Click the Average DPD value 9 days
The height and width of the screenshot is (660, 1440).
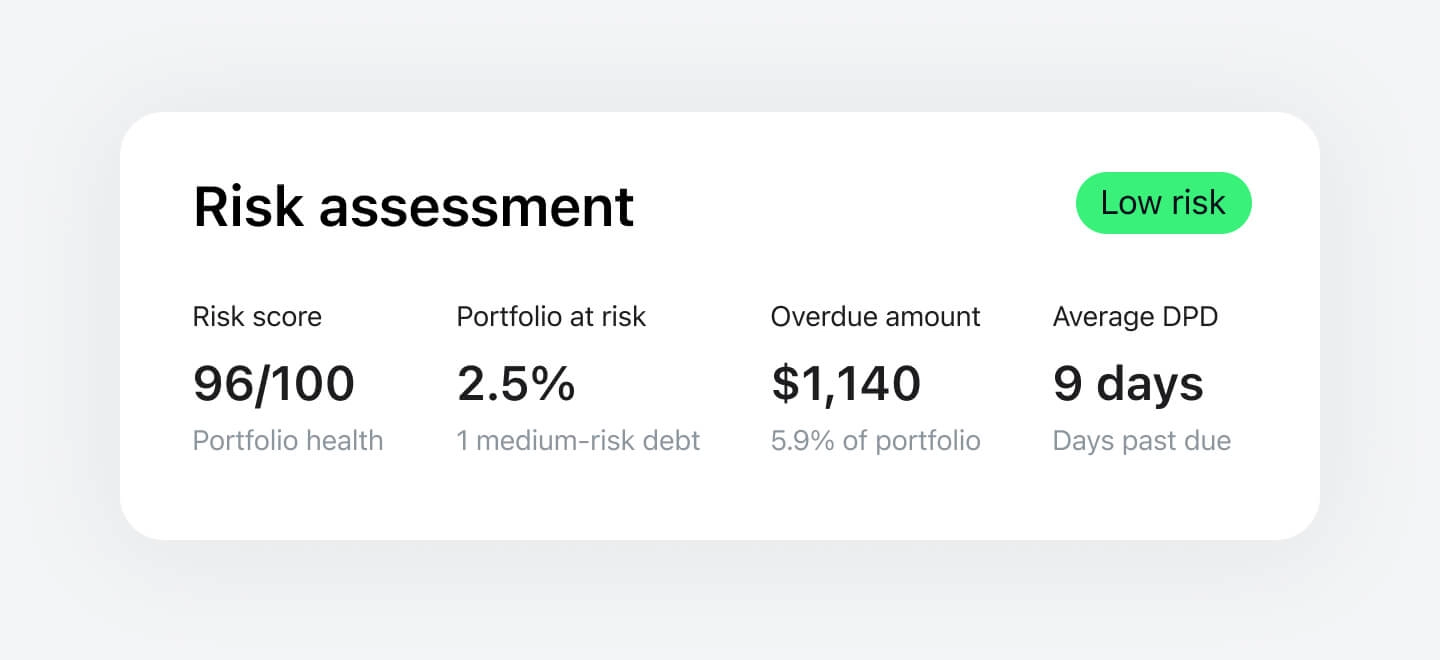[1127, 383]
